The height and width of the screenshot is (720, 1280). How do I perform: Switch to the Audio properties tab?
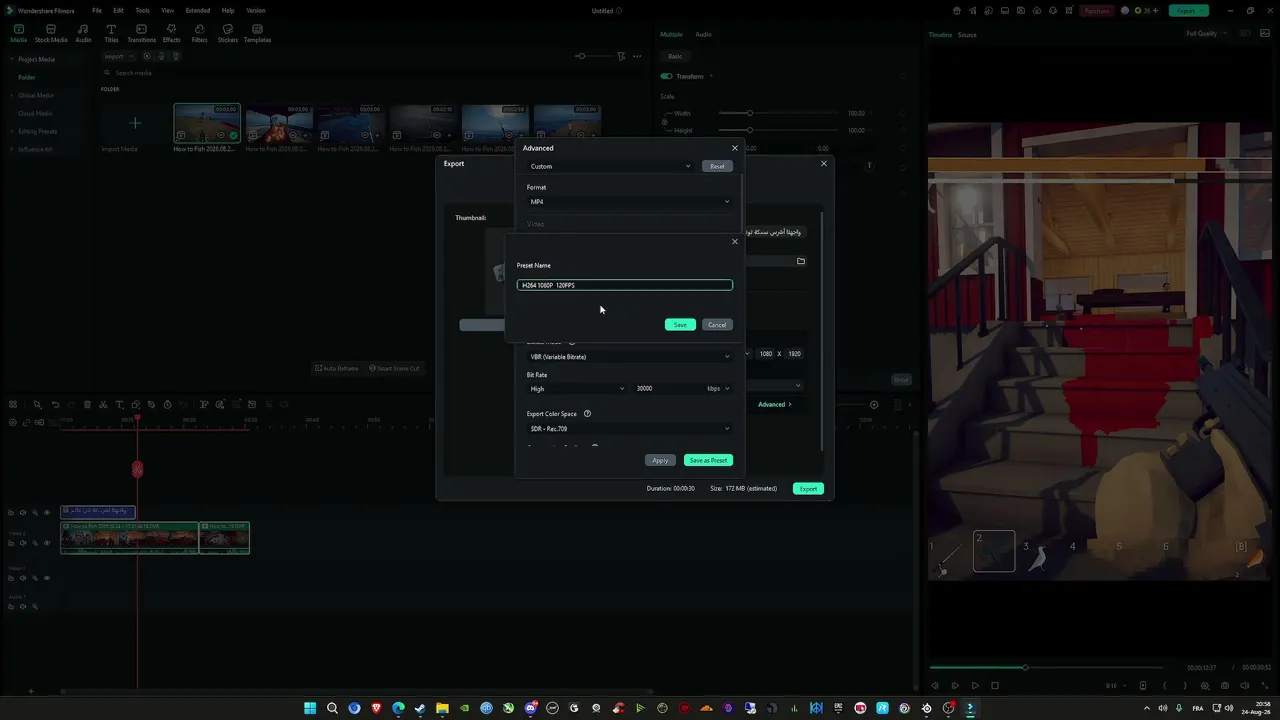coord(704,34)
